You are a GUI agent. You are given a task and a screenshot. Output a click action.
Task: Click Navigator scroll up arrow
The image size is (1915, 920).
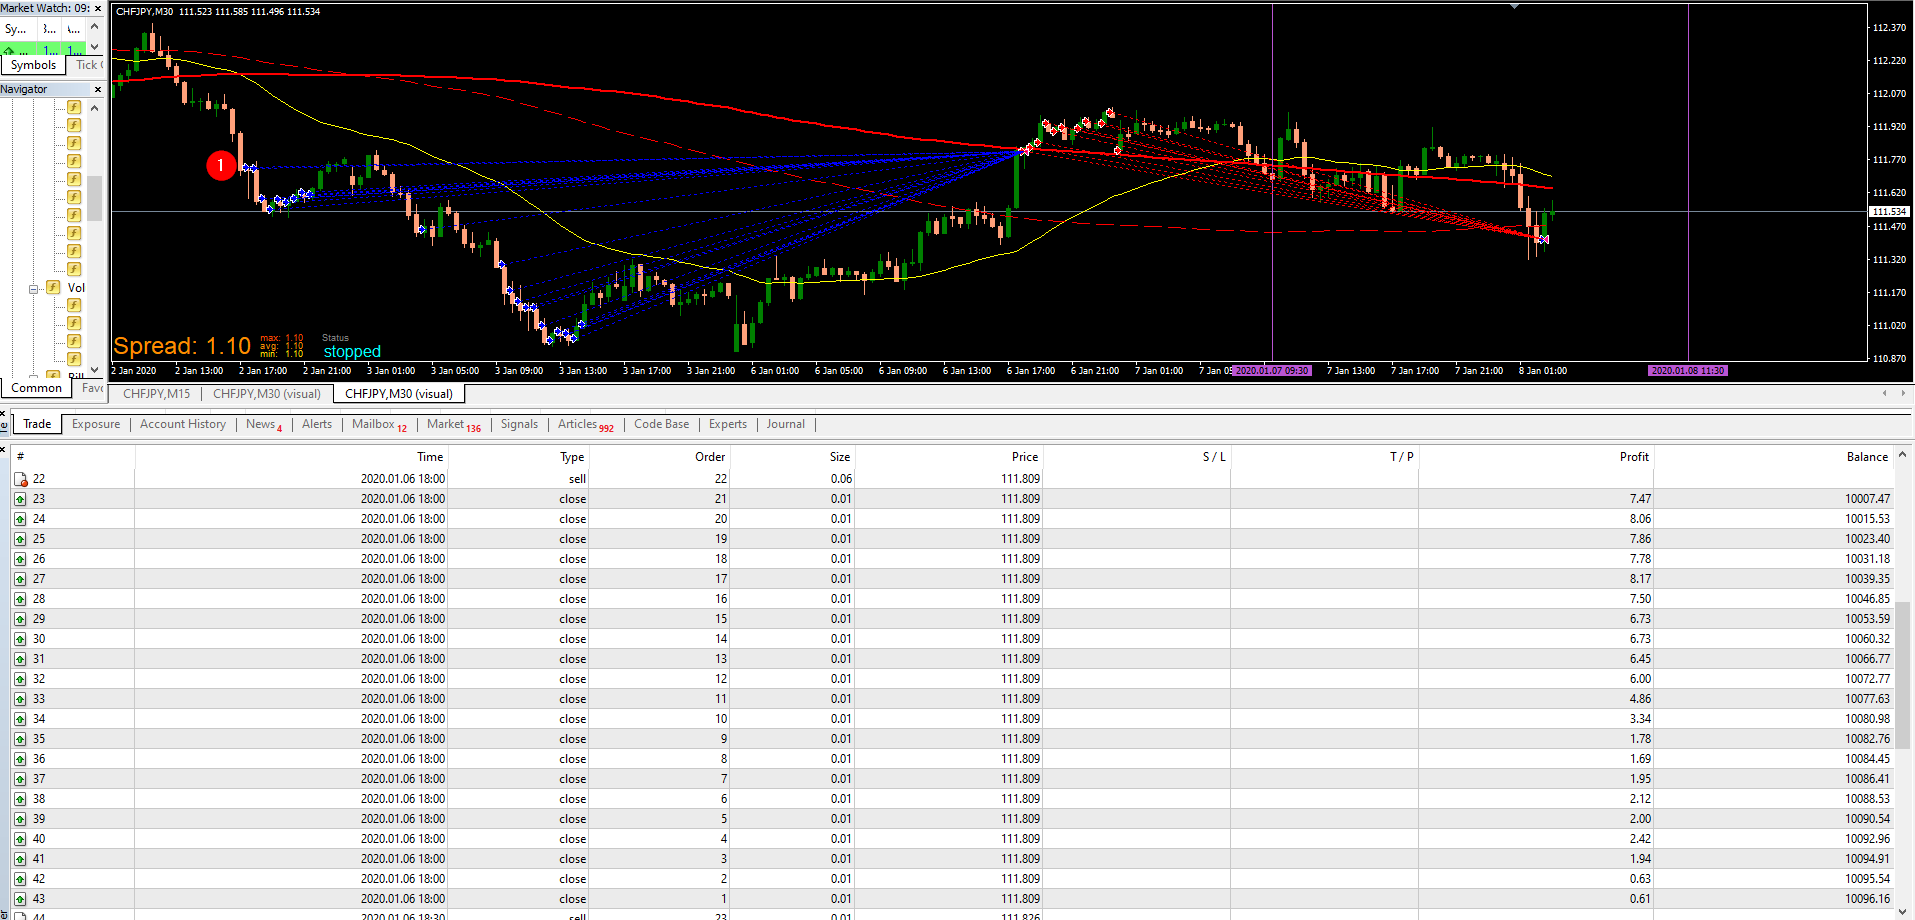(x=95, y=108)
